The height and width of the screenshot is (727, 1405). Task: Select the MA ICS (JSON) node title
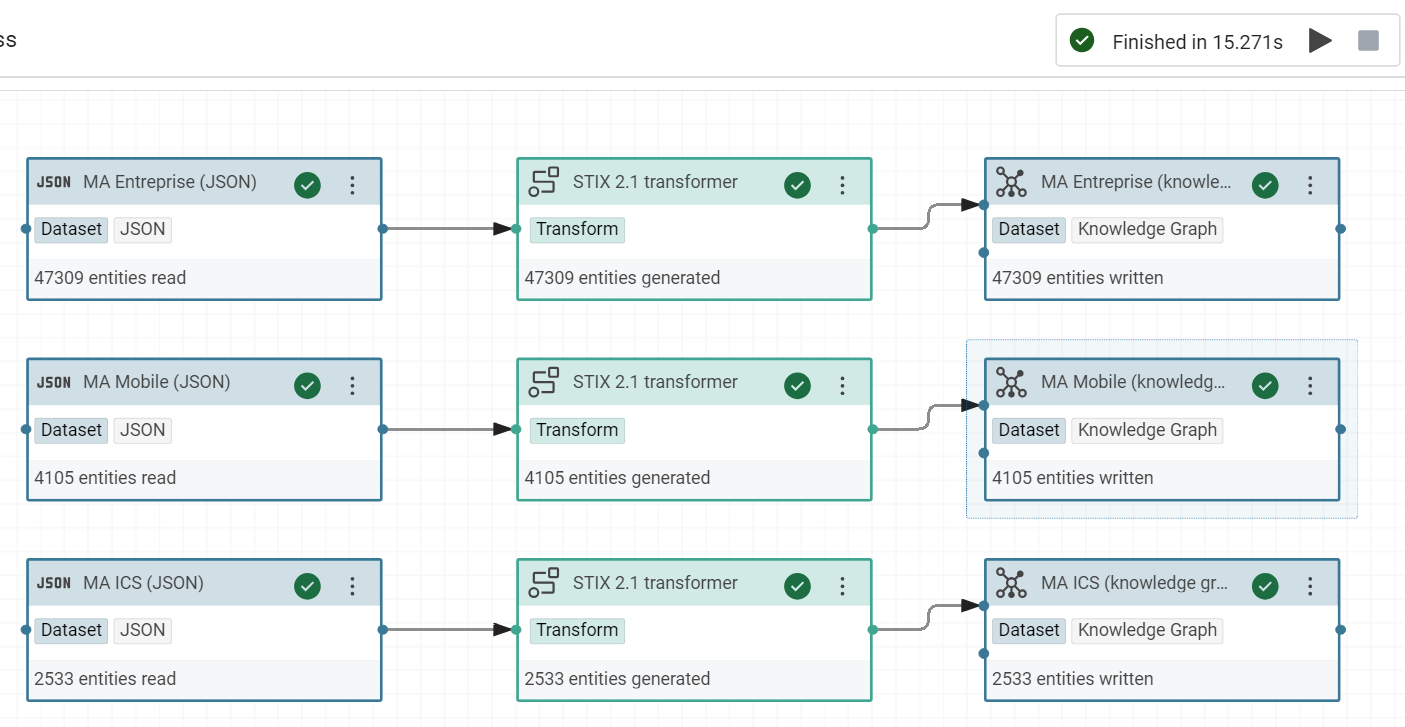click(143, 583)
